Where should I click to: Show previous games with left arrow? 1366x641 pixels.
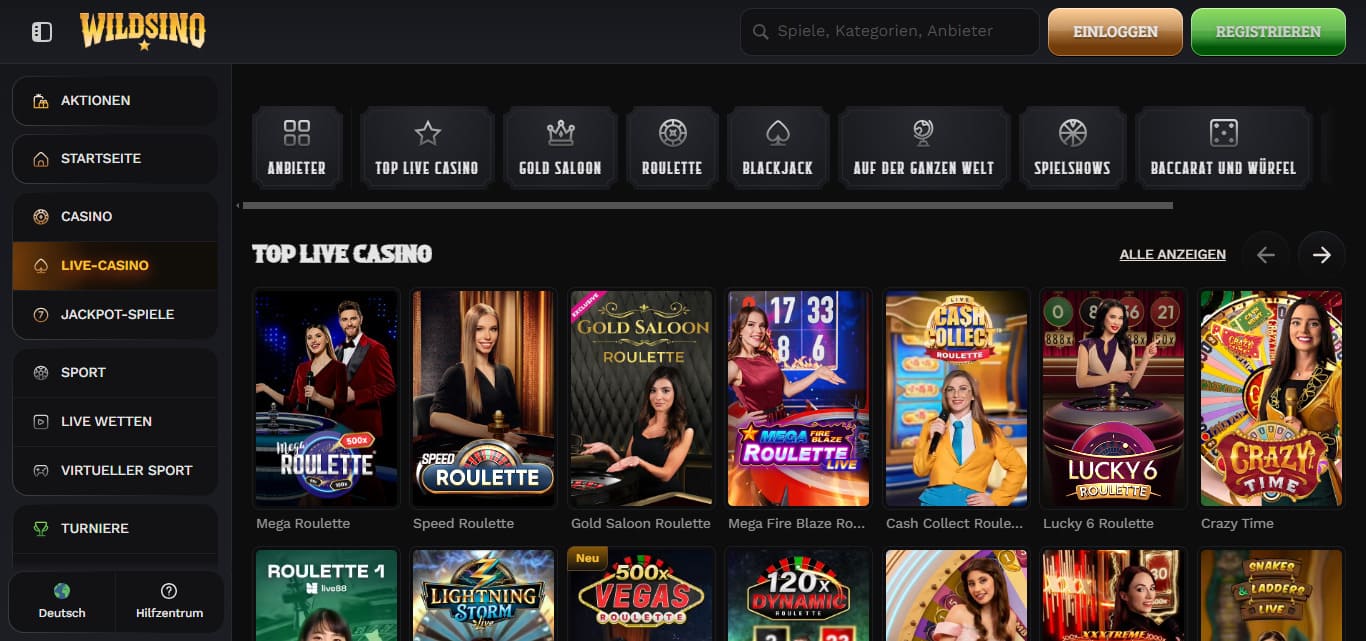1265,255
